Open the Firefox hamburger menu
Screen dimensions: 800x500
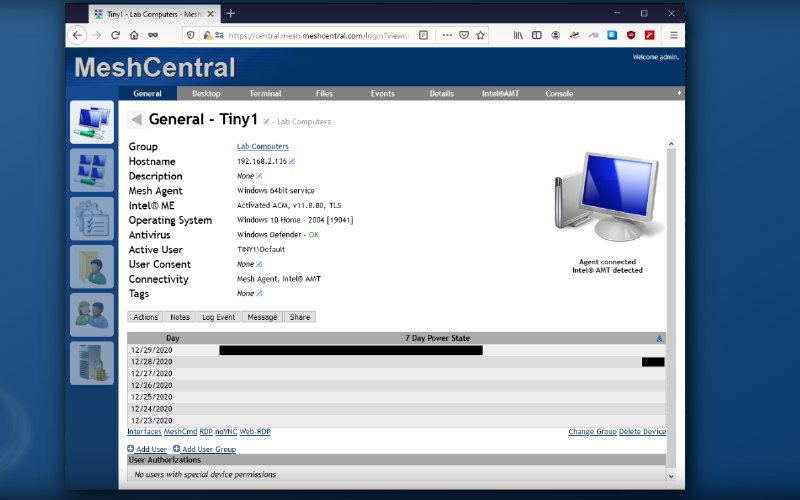click(673, 35)
